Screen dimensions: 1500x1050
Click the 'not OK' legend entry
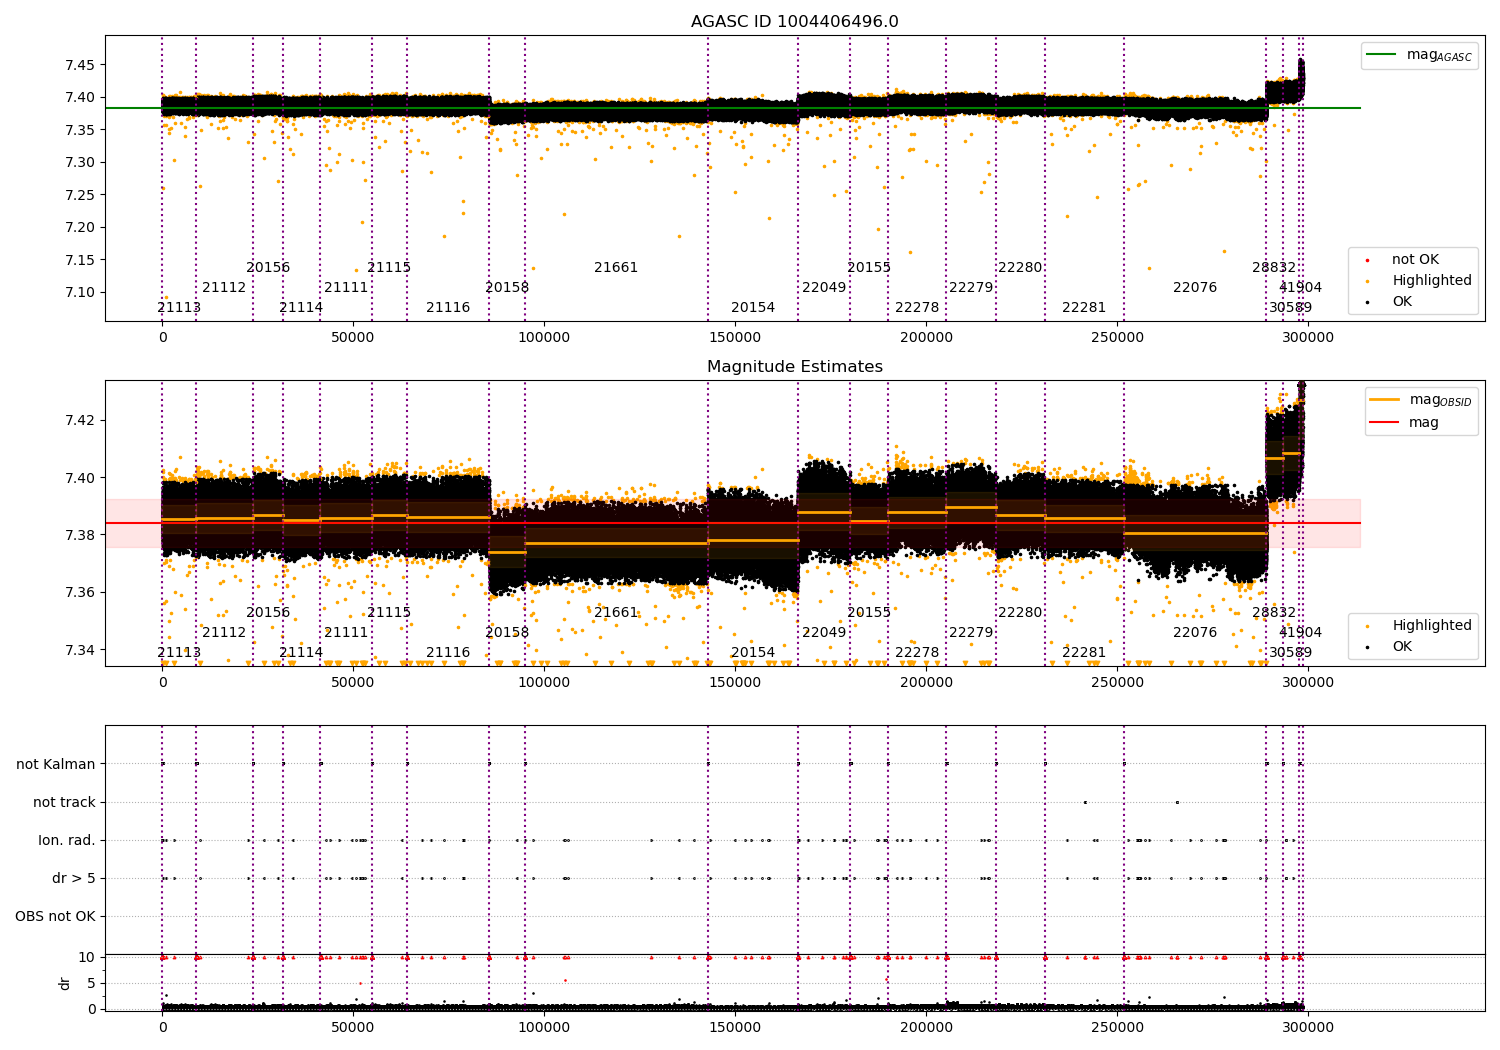[1414, 260]
